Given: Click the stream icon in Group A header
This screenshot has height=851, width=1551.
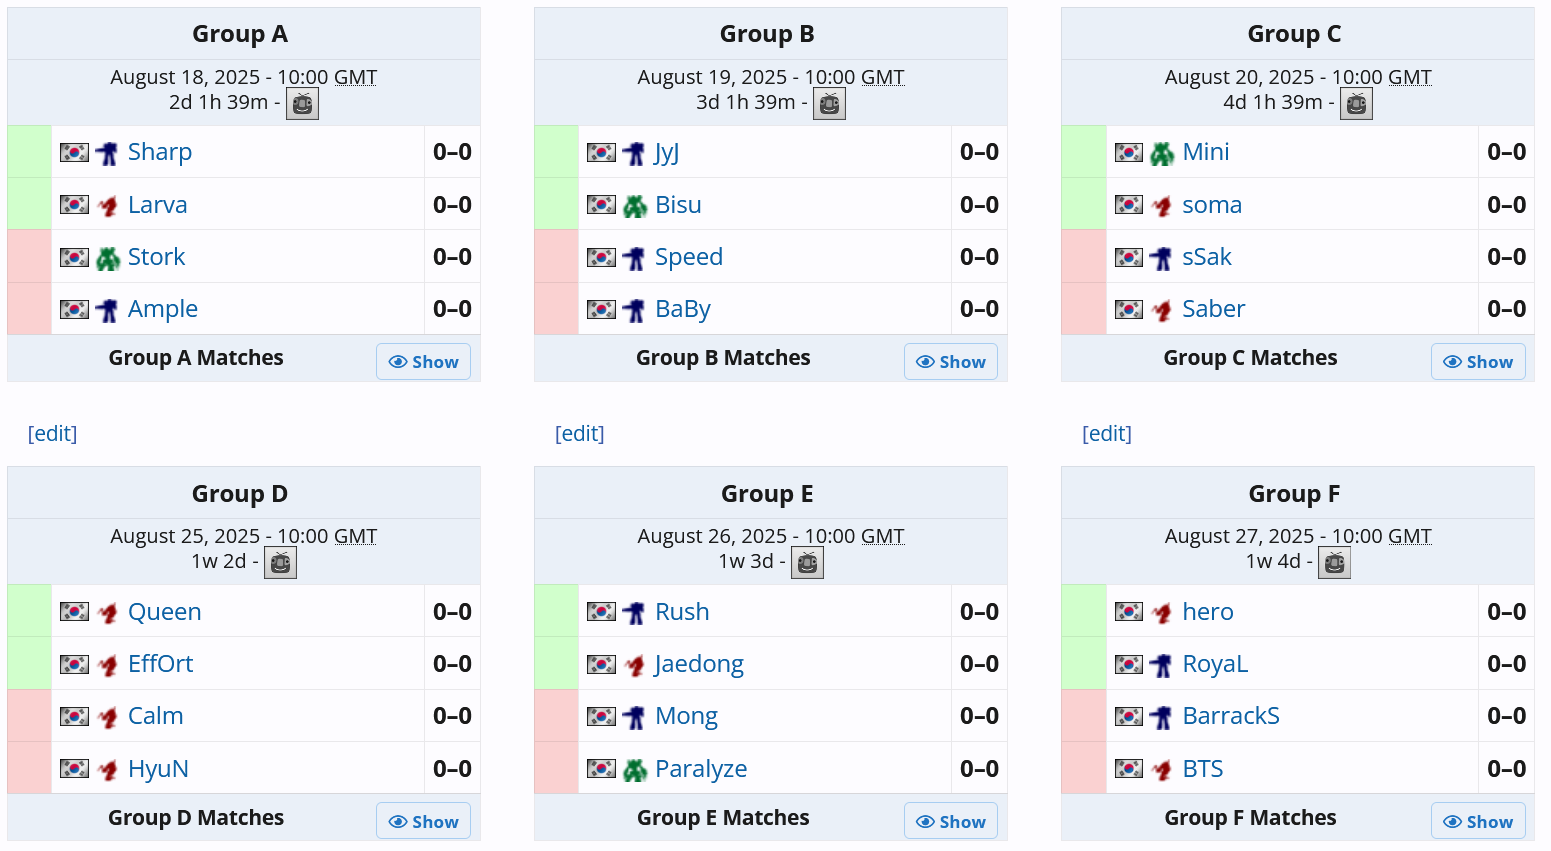Looking at the screenshot, I should coord(302,103).
